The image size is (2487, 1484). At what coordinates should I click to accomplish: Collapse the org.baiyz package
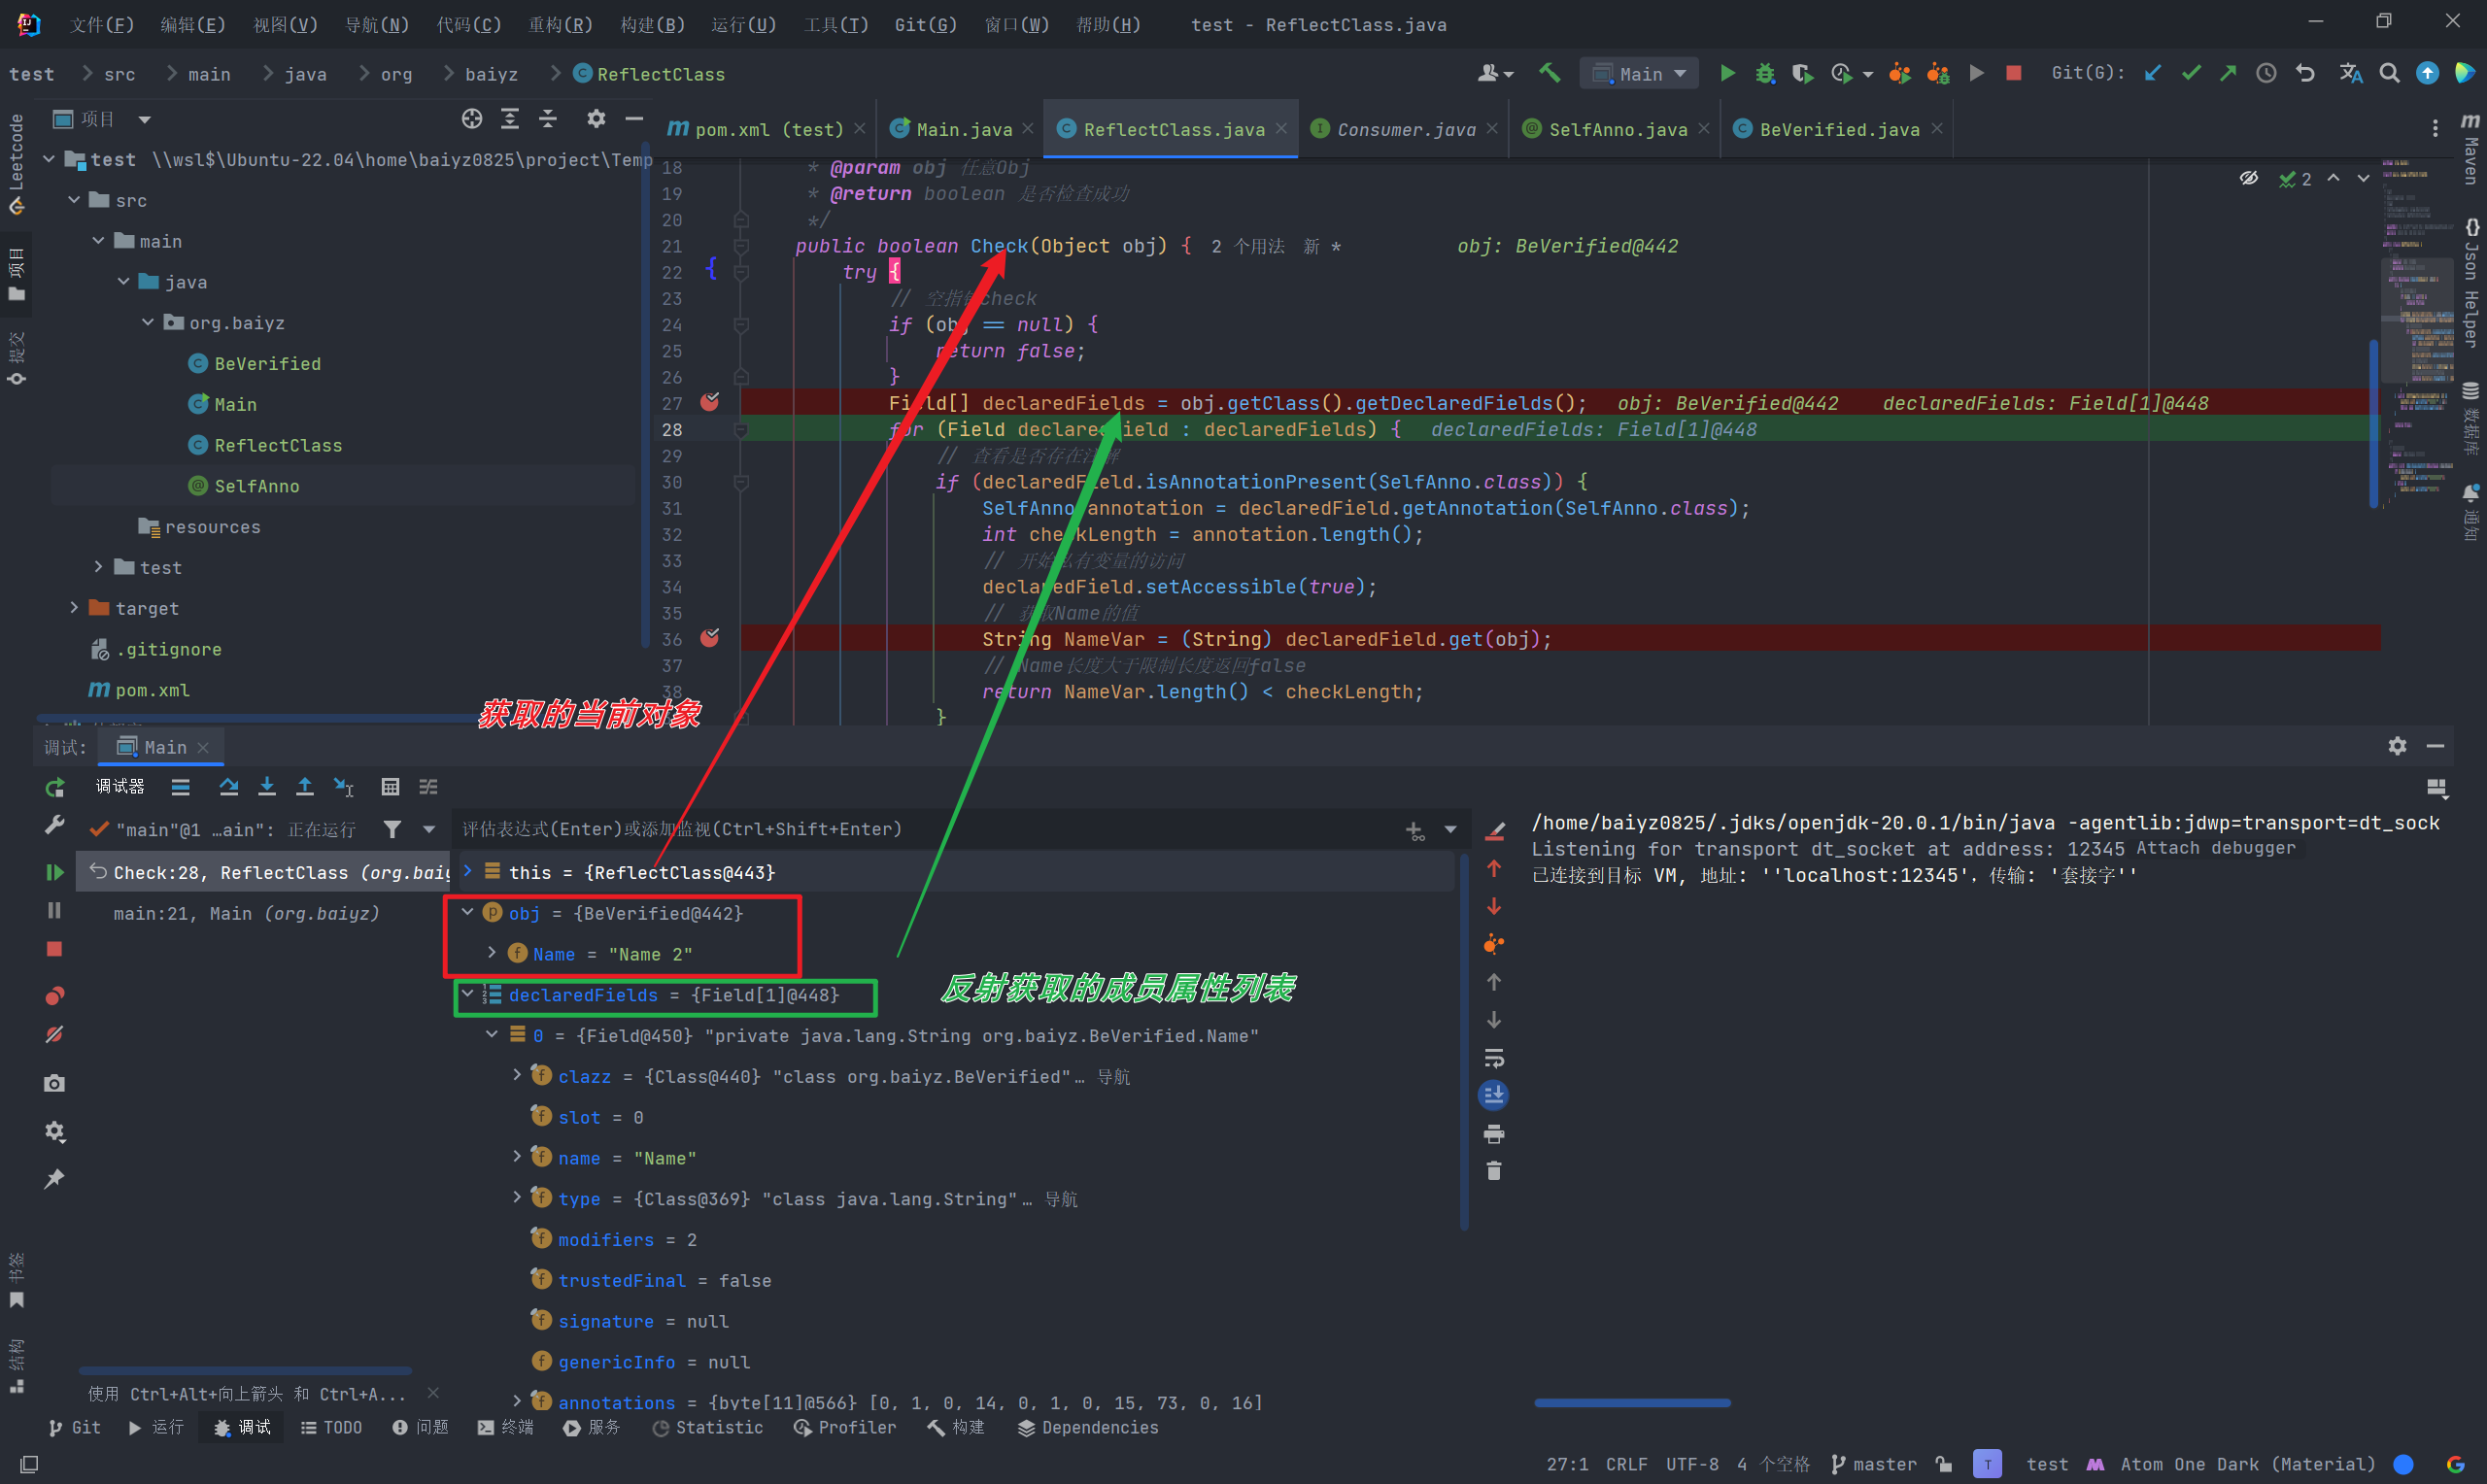(148, 322)
